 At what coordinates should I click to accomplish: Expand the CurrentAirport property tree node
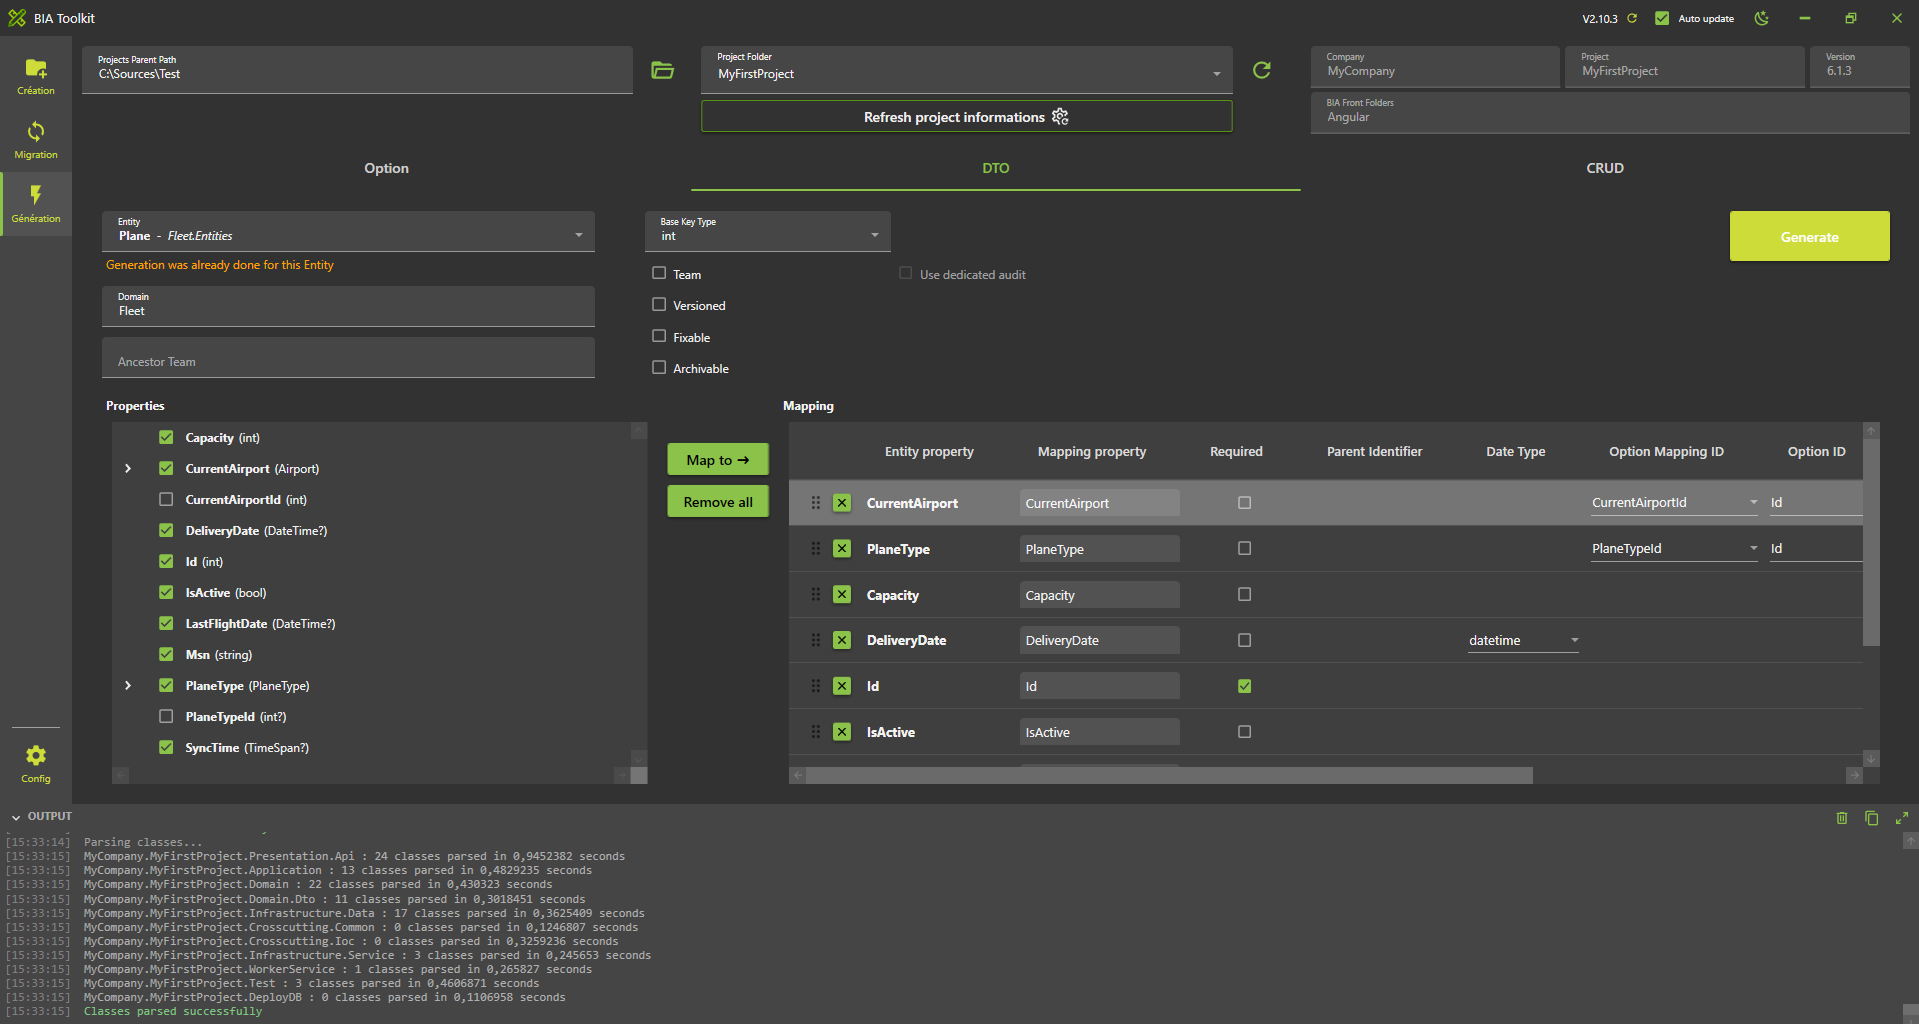128,468
